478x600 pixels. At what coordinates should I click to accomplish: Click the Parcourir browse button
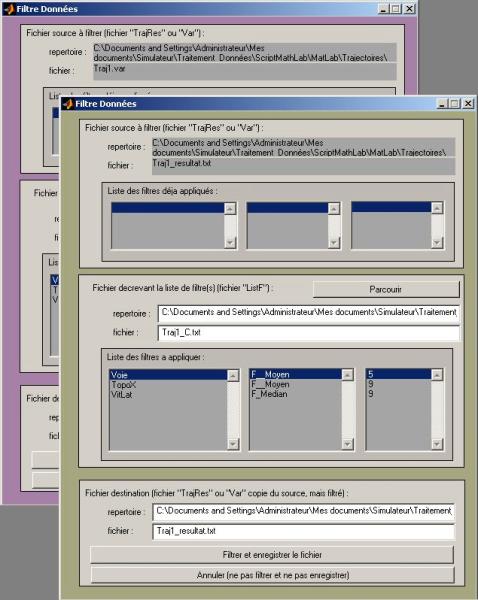[x=386, y=289]
